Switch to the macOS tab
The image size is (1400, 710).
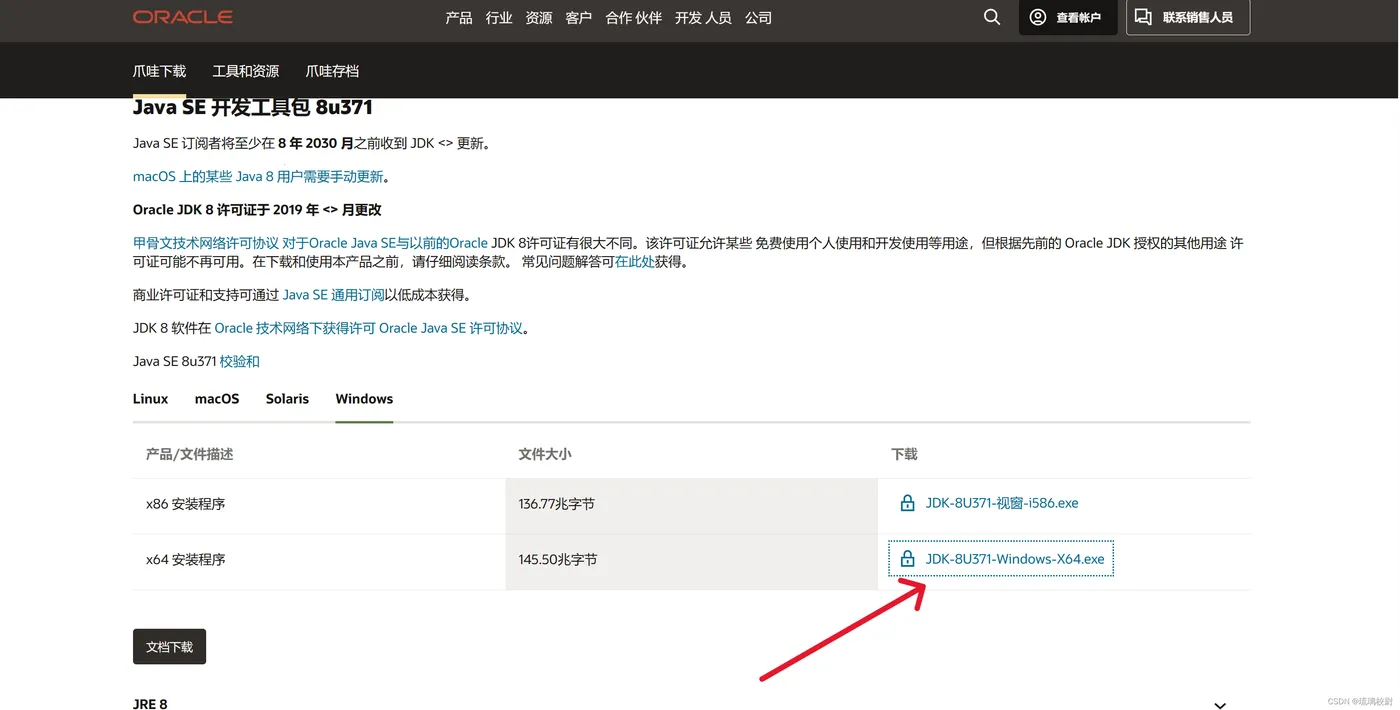click(217, 399)
